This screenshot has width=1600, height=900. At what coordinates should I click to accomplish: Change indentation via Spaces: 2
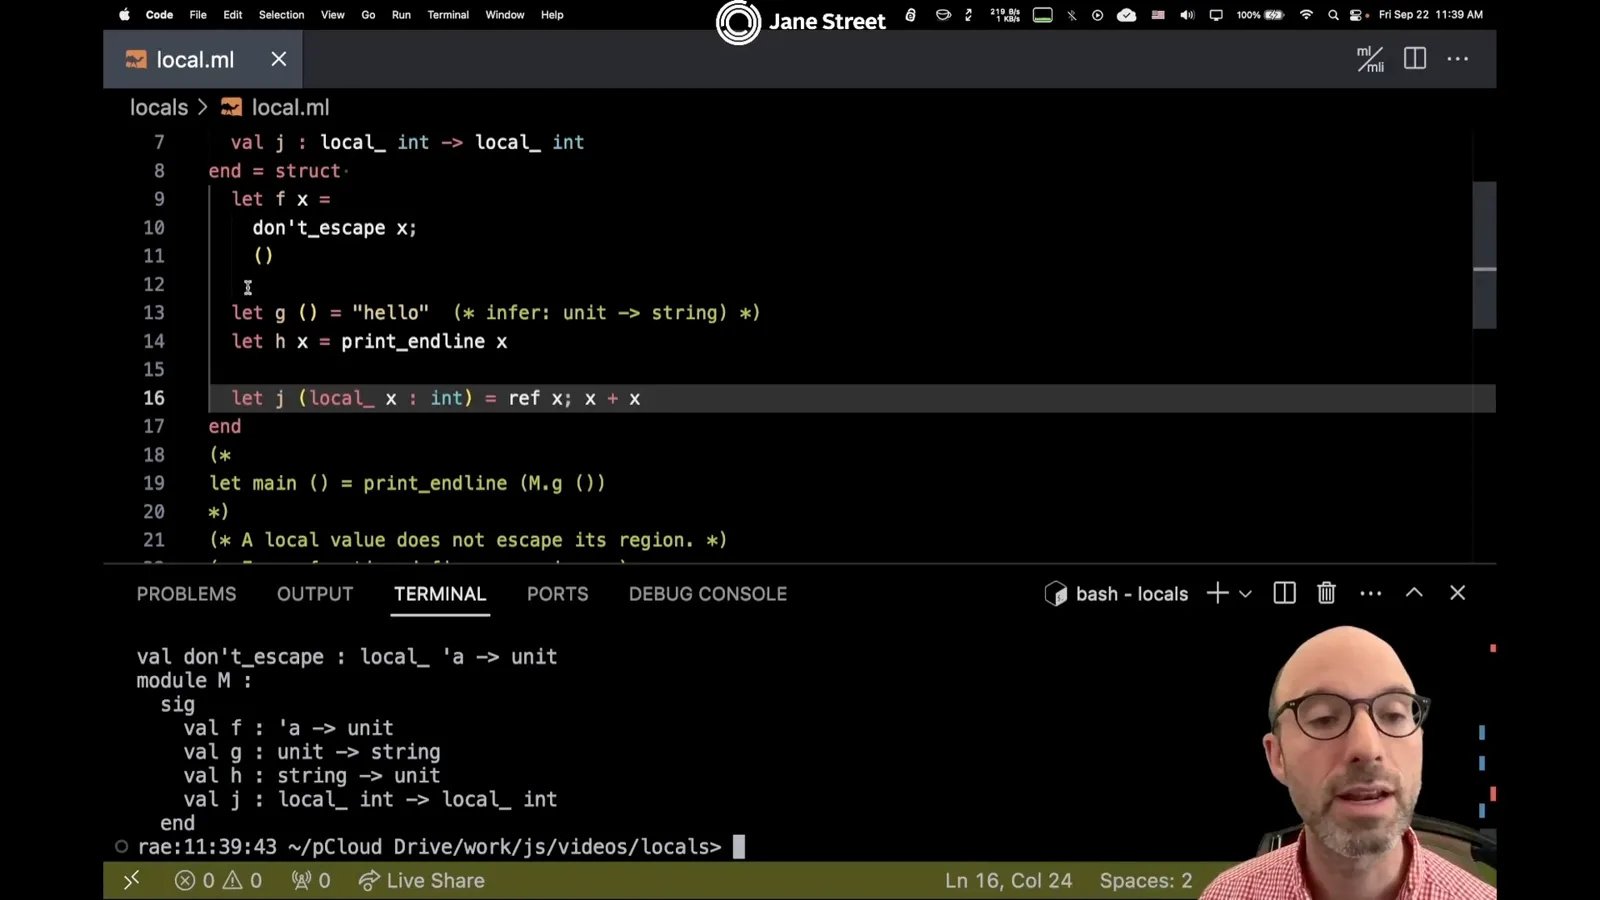pyautogui.click(x=1146, y=881)
